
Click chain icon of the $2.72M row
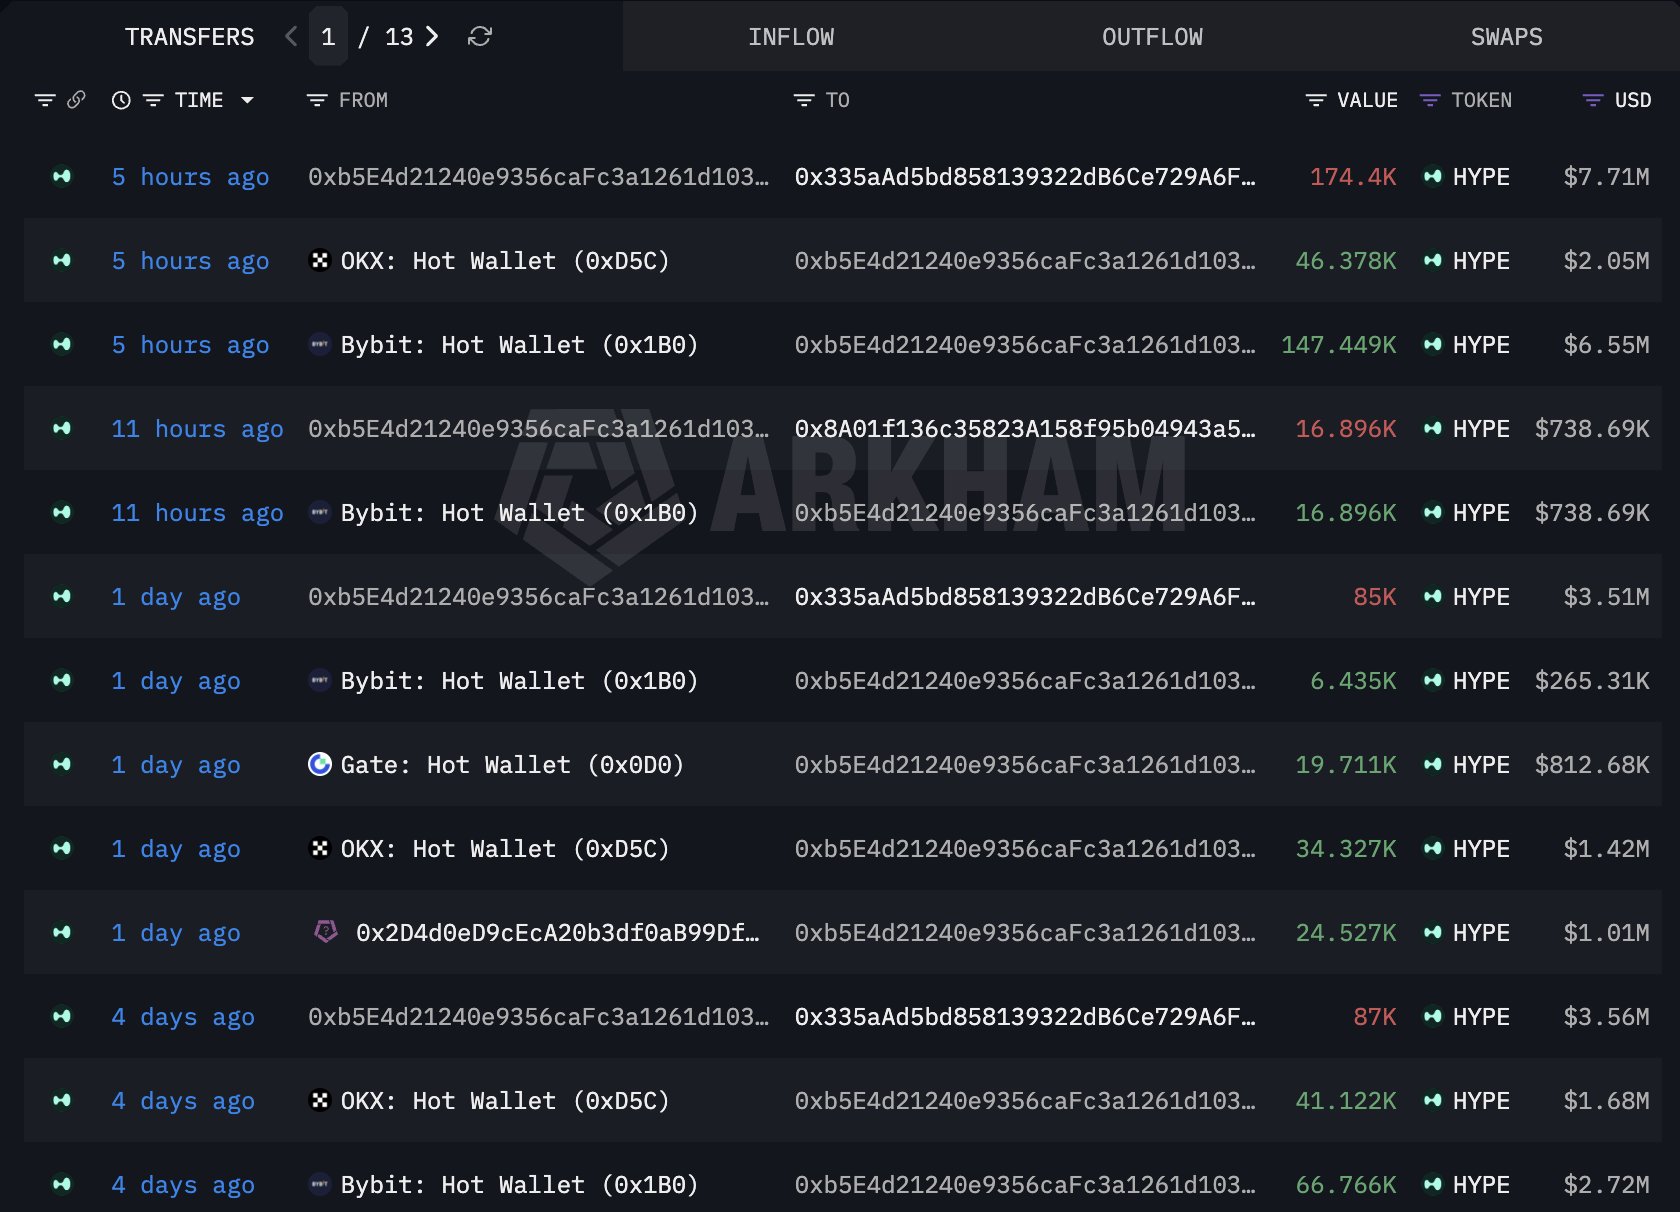tap(62, 1184)
